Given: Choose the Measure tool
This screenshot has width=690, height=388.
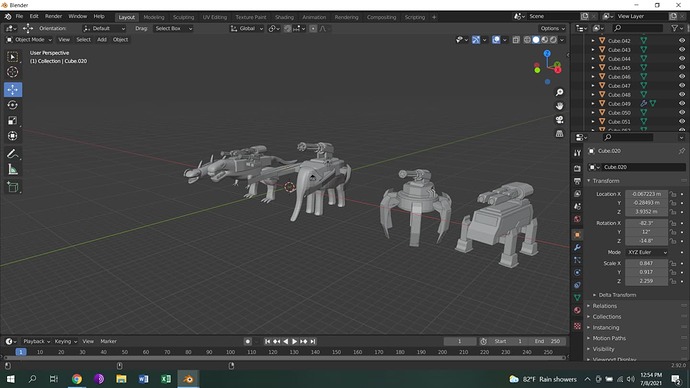Looking at the screenshot, I should coord(13,169).
